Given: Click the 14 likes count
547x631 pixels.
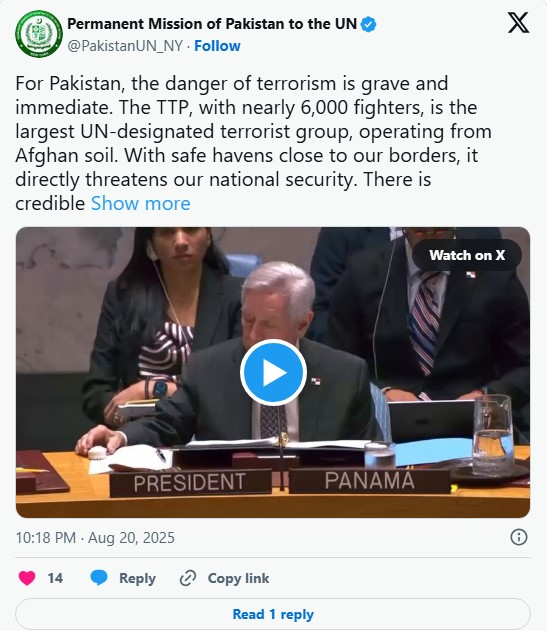Looking at the screenshot, I should [55, 578].
